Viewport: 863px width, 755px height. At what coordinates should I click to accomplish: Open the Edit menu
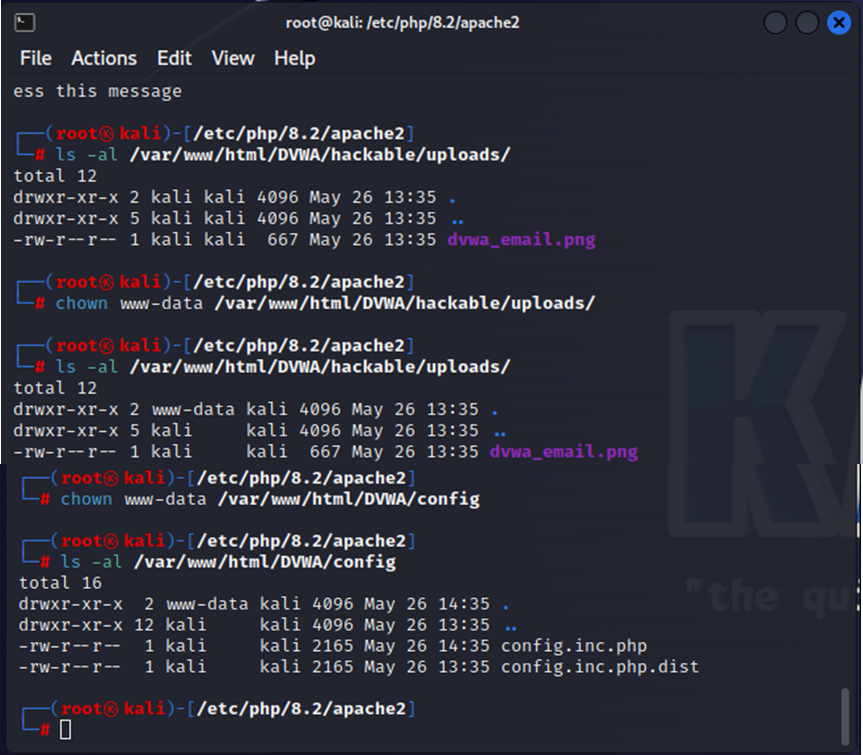pyautogui.click(x=174, y=58)
